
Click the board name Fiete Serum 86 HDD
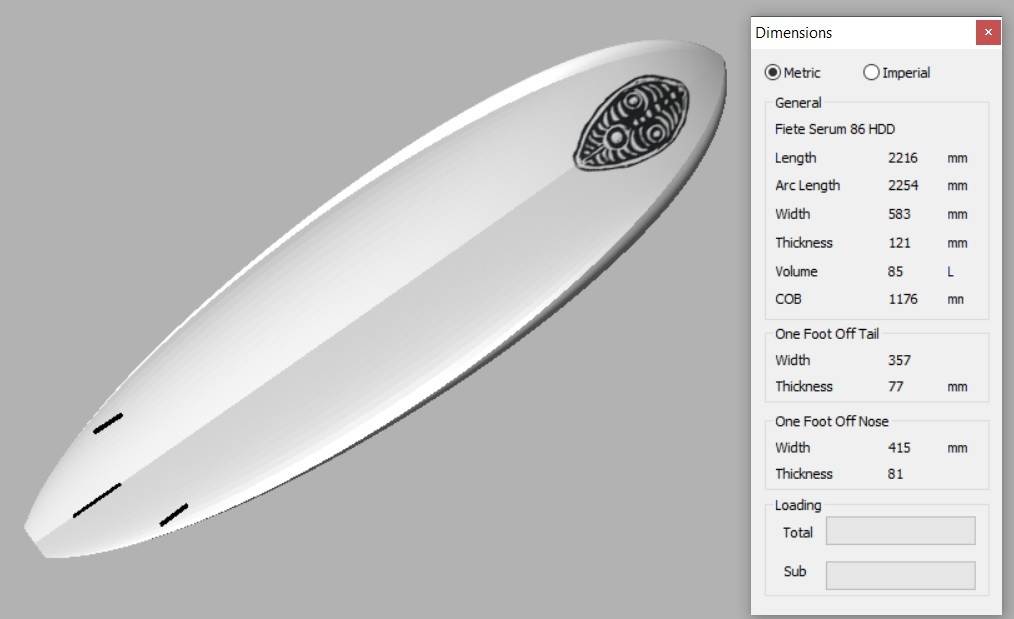pyautogui.click(x=835, y=129)
